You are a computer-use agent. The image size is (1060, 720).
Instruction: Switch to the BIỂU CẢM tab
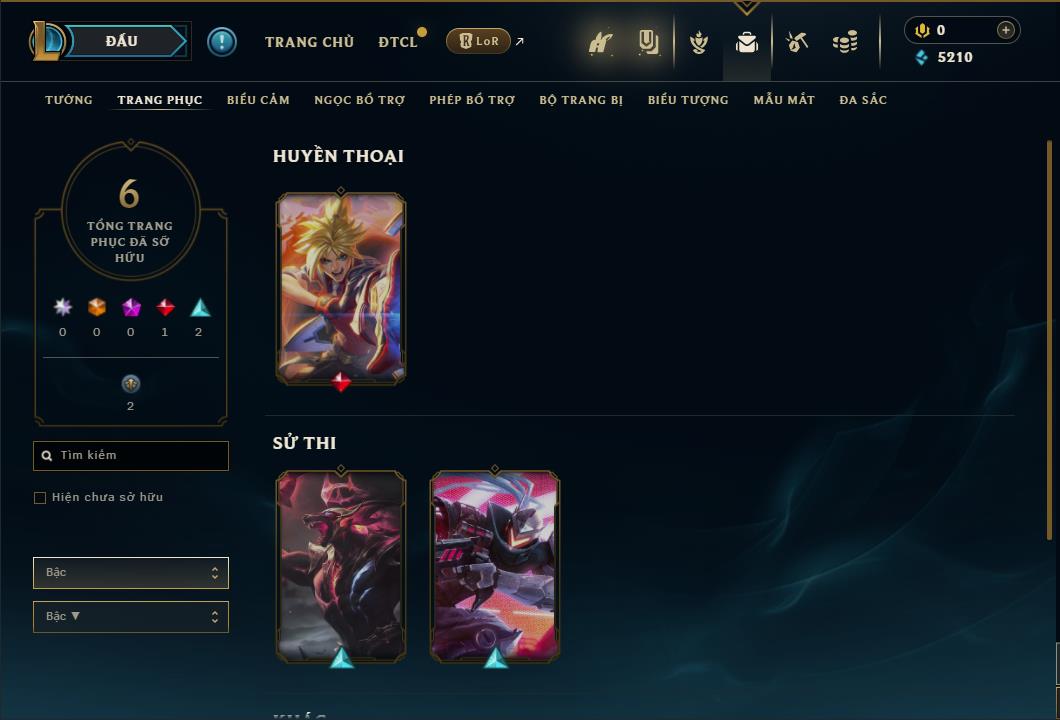[258, 100]
